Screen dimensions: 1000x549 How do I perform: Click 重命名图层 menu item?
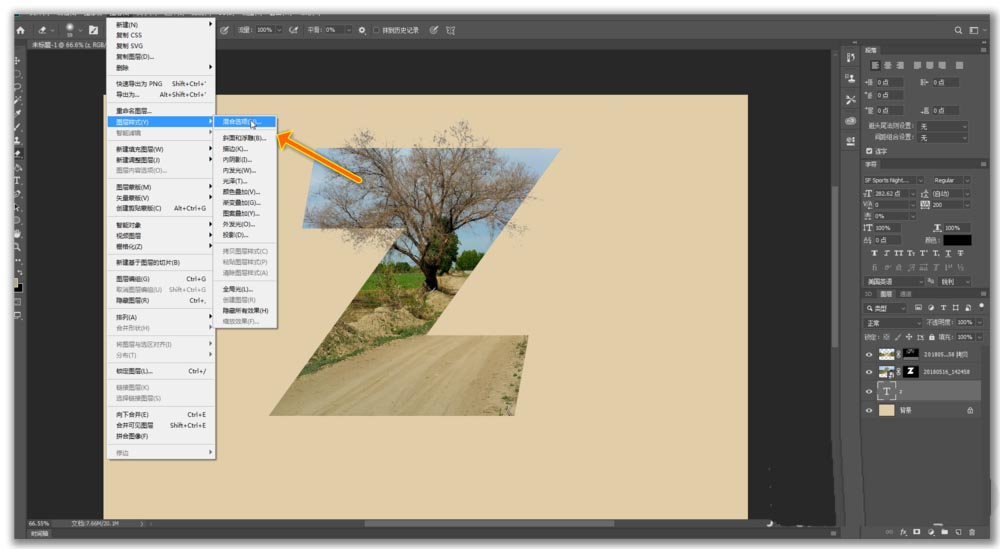click(x=161, y=111)
